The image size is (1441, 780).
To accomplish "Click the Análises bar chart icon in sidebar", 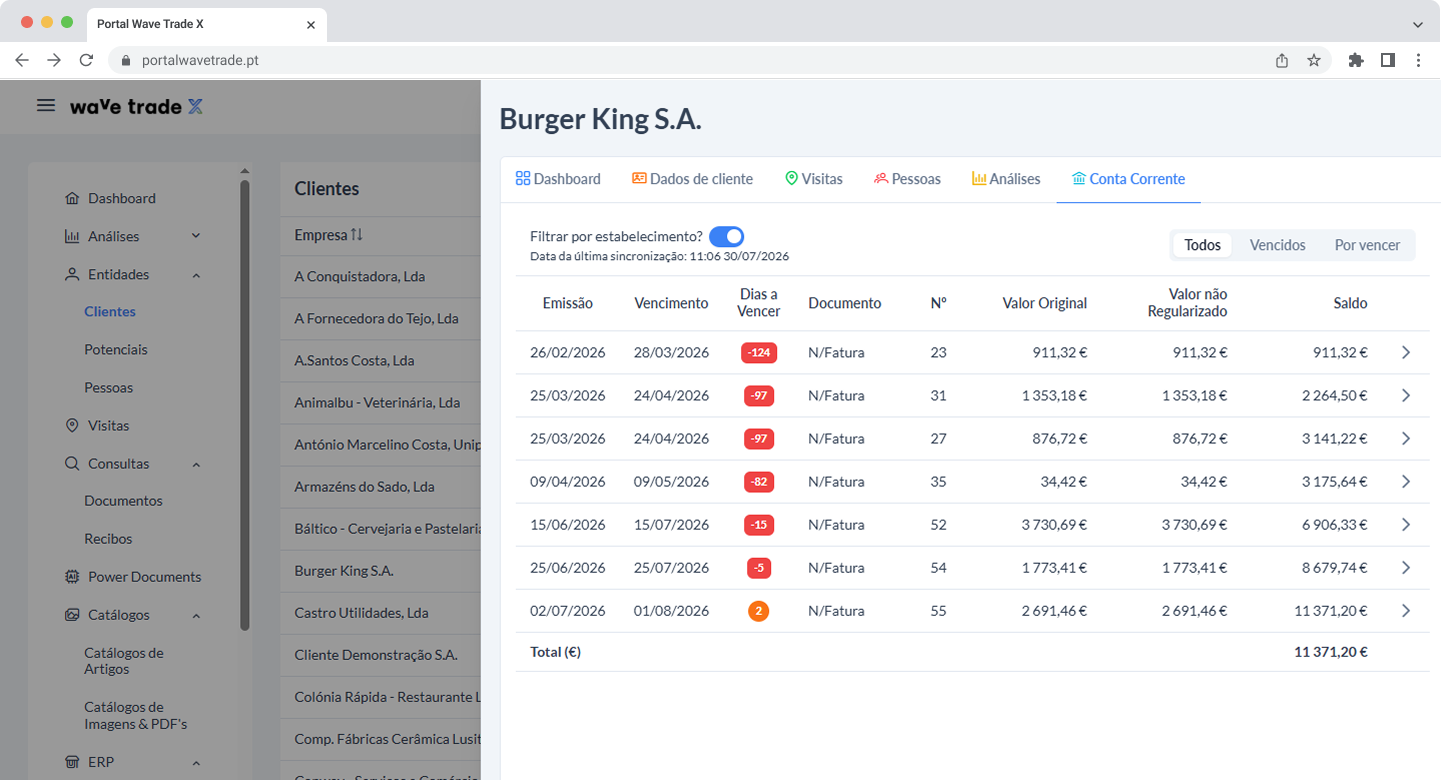I will tap(72, 236).
